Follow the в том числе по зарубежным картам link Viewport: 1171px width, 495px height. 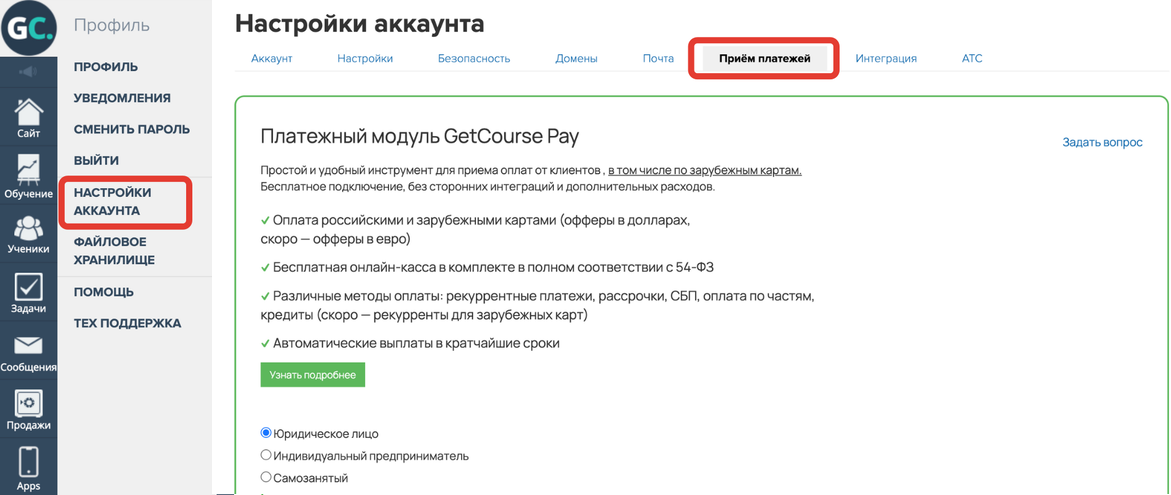(x=704, y=170)
